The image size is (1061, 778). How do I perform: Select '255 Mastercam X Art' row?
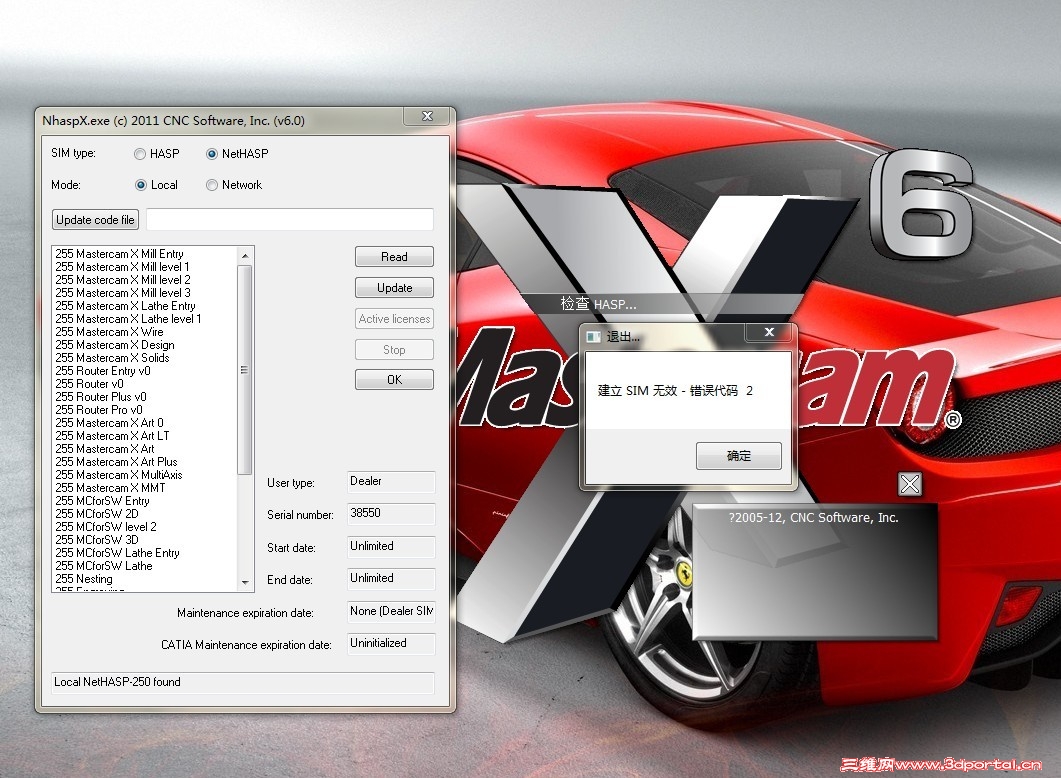click(x=145, y=449)
